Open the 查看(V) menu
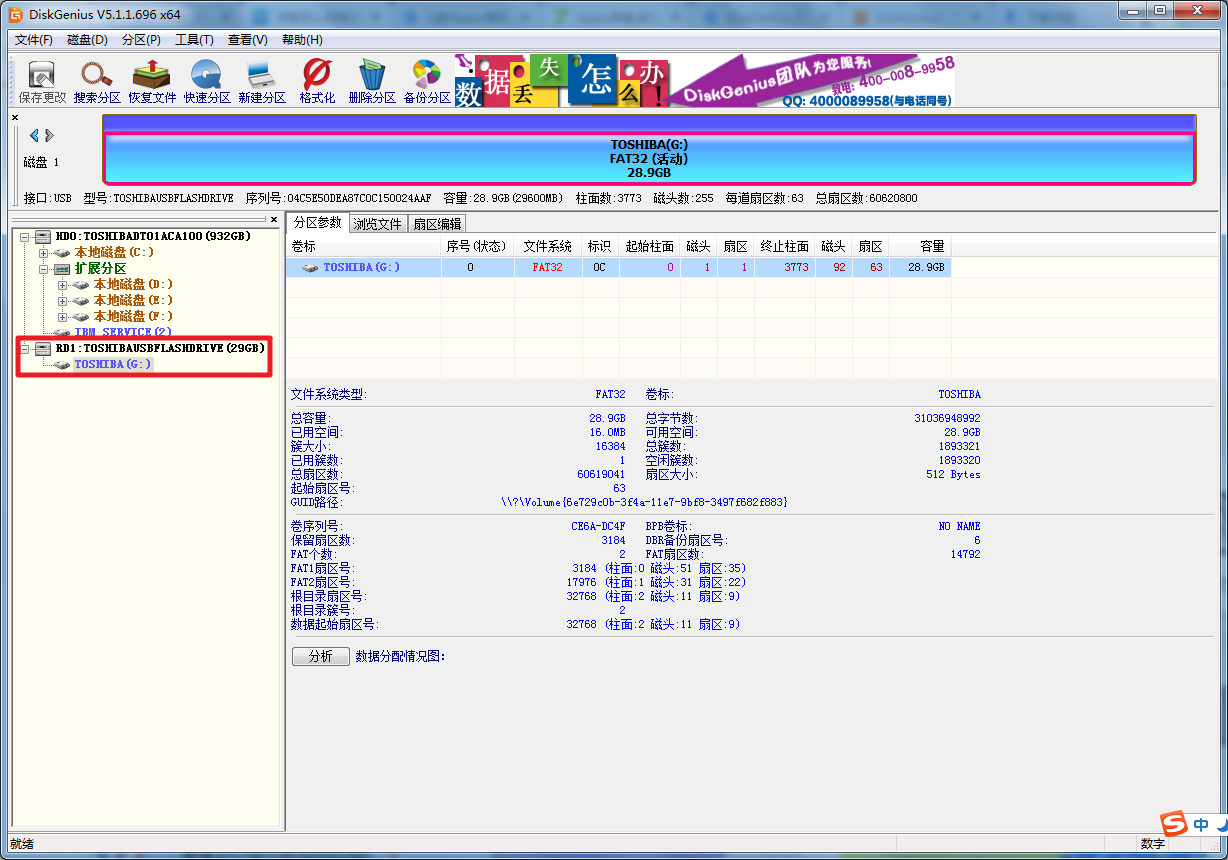This screenshot has width=1228, height=860. tap(248, 40)
